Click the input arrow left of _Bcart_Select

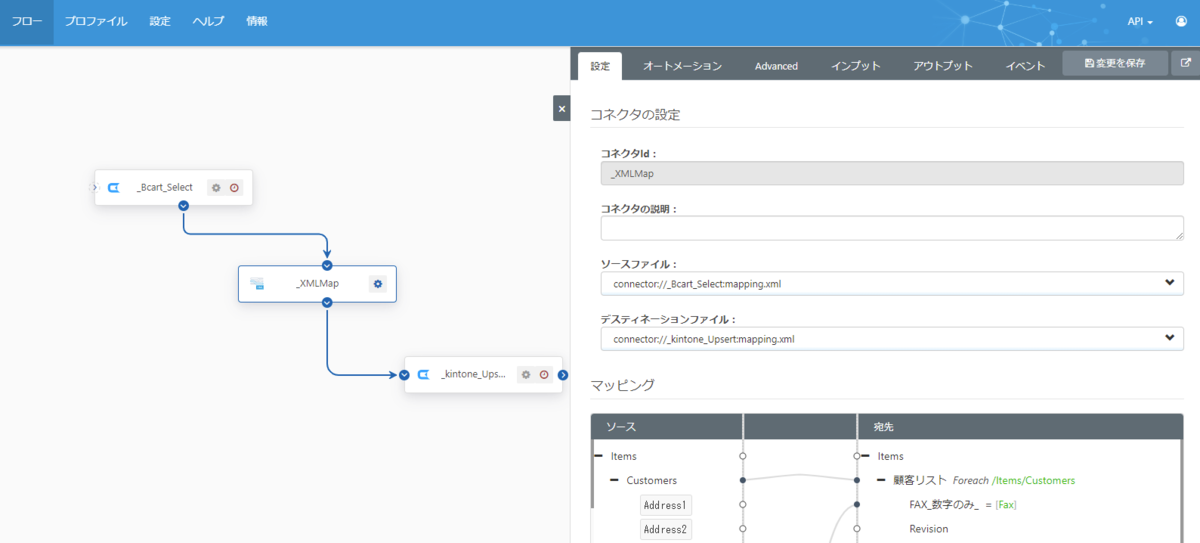95,187
